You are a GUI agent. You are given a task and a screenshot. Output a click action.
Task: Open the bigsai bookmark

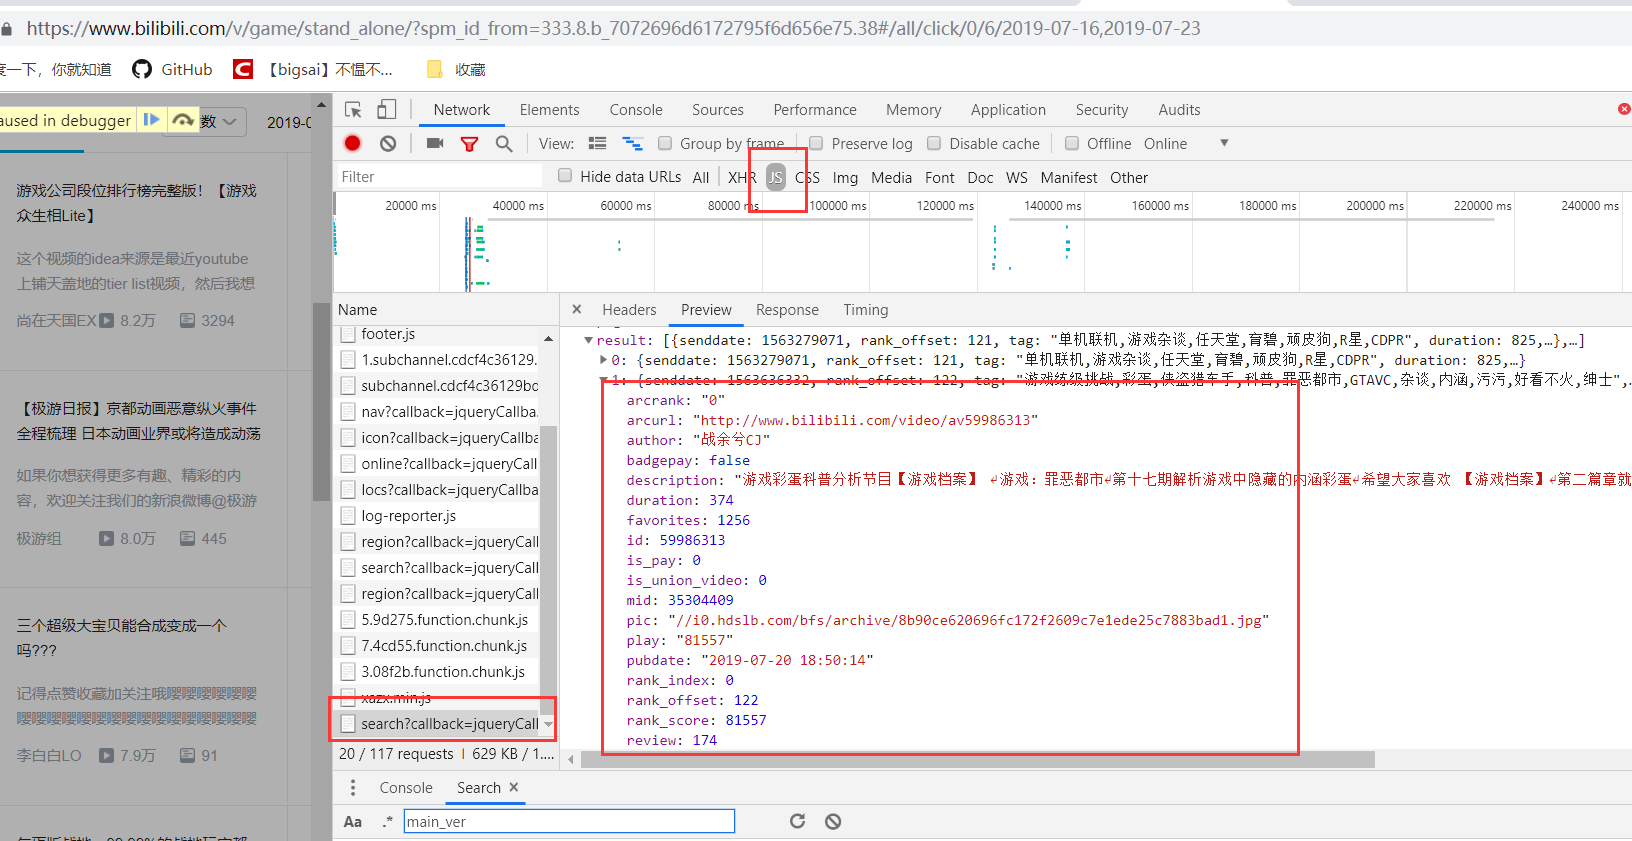(313, 69)
